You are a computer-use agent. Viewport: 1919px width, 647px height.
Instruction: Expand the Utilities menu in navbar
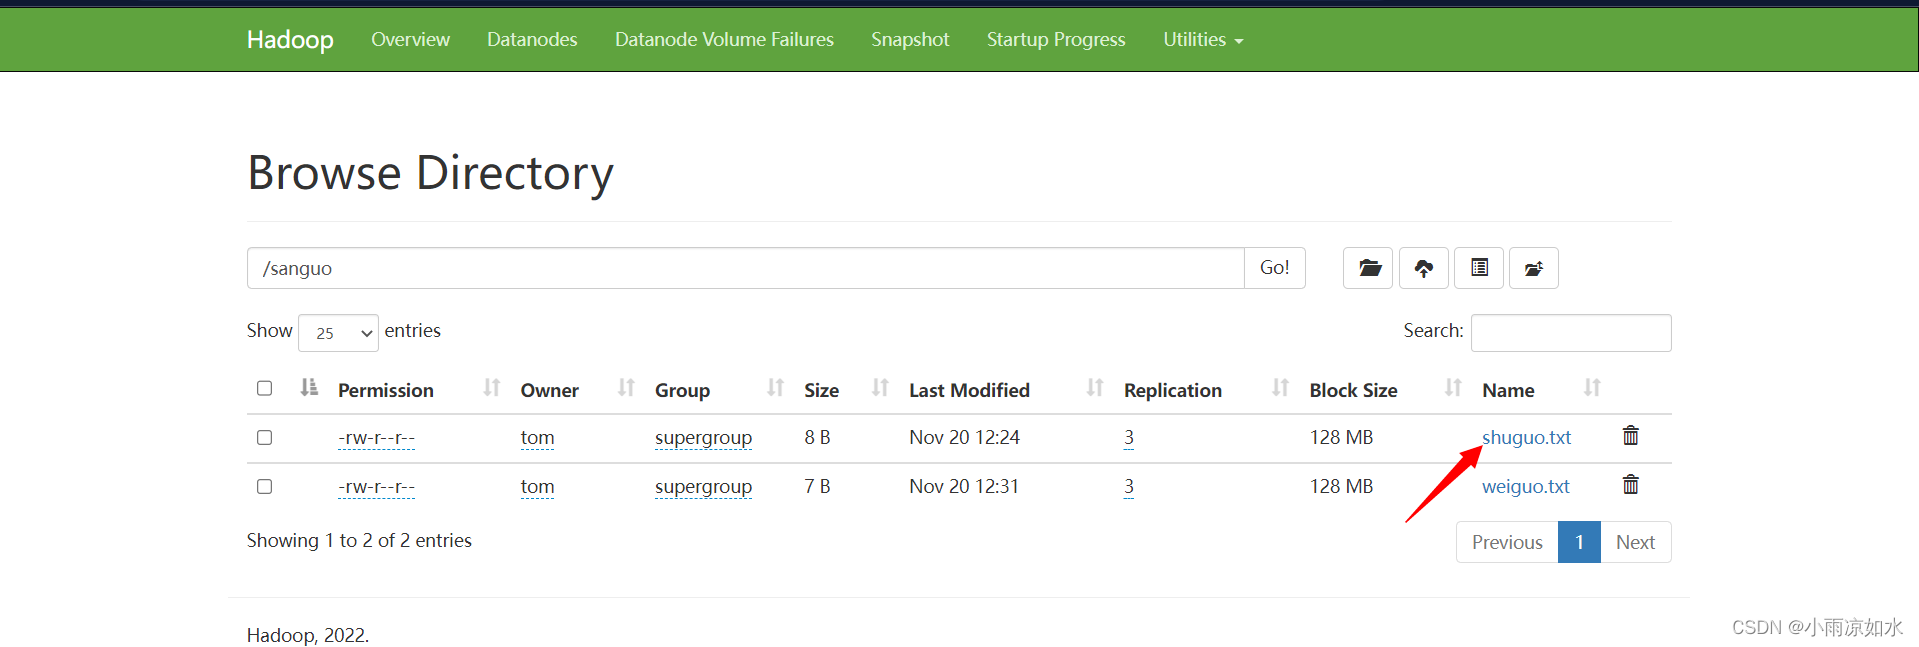pyautogui.click(x=1202, y=40)
